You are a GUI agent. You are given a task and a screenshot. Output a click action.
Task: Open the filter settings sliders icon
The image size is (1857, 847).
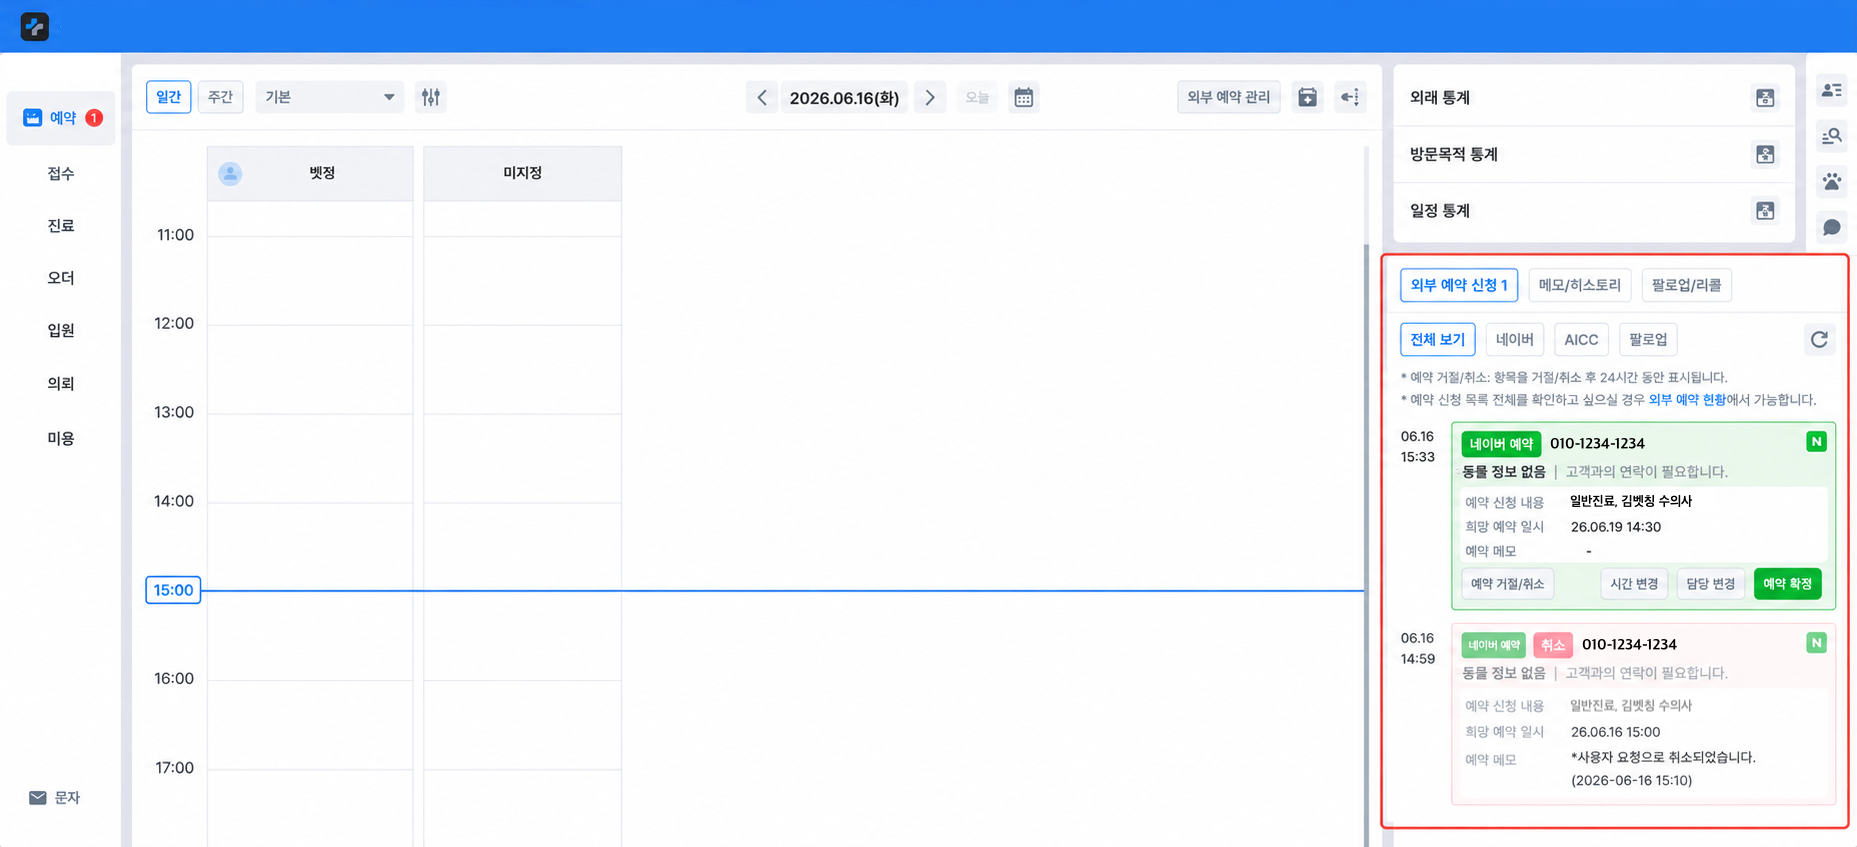tap(431, 97)
